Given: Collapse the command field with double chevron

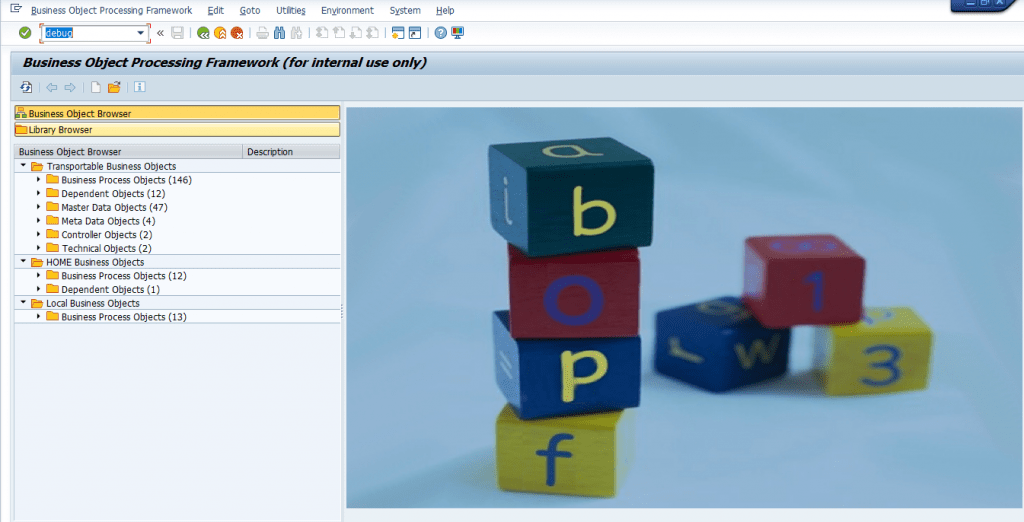Looking at the screenshot, I should point(160,33).
